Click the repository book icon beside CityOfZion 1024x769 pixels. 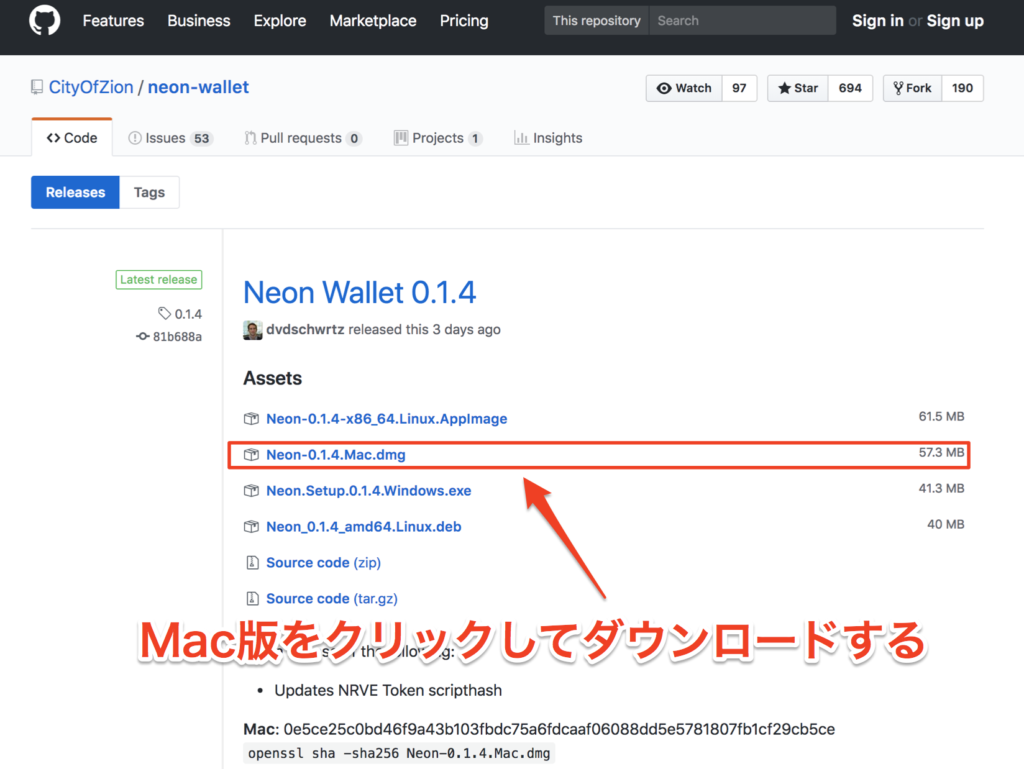[37, 87]
